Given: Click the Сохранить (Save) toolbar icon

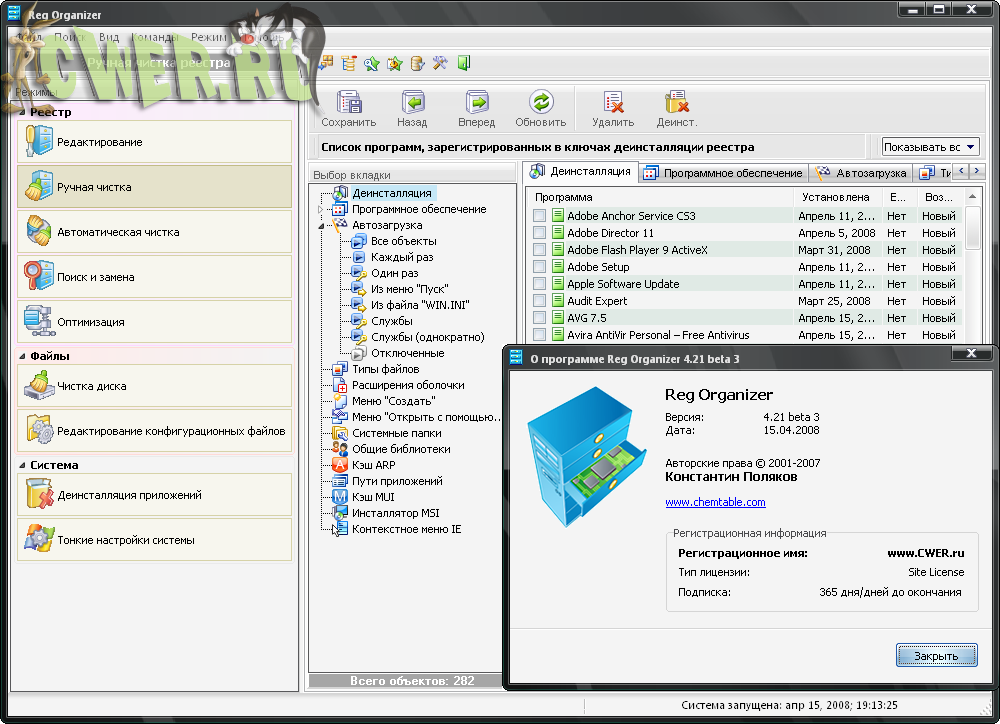Looking at the screenshot, I should pos(349,104).
